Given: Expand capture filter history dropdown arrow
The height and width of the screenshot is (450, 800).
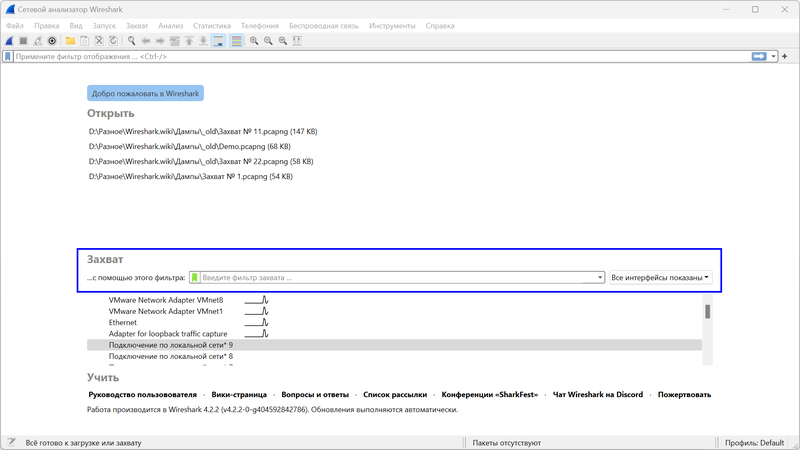Looking at the screenshot, I should coord(600,278).
